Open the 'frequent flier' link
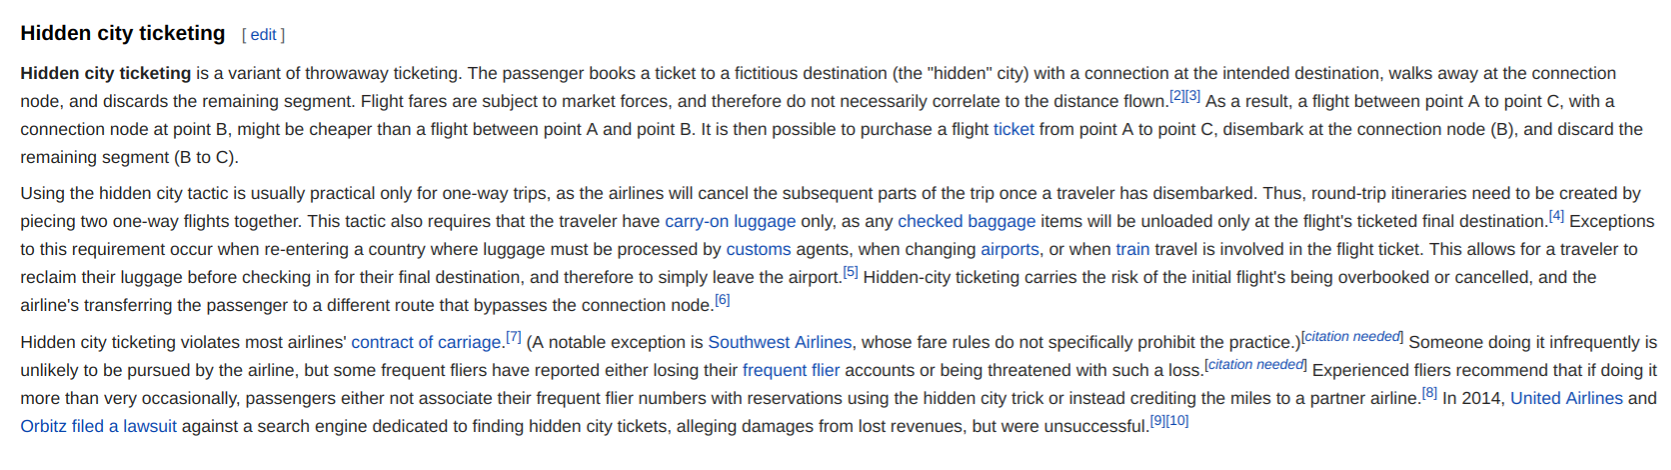 [790, 370]
